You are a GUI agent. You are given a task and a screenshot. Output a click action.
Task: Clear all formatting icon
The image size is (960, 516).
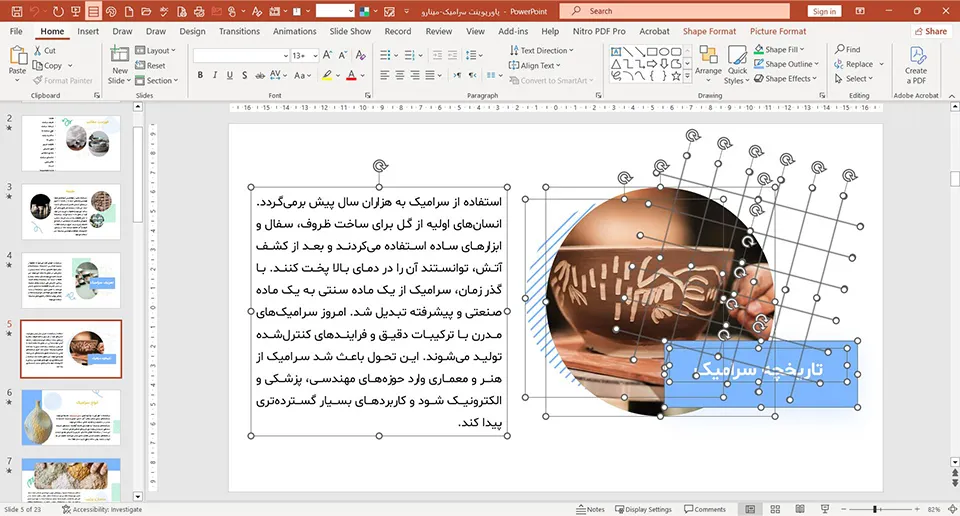[x=361, y=55]
